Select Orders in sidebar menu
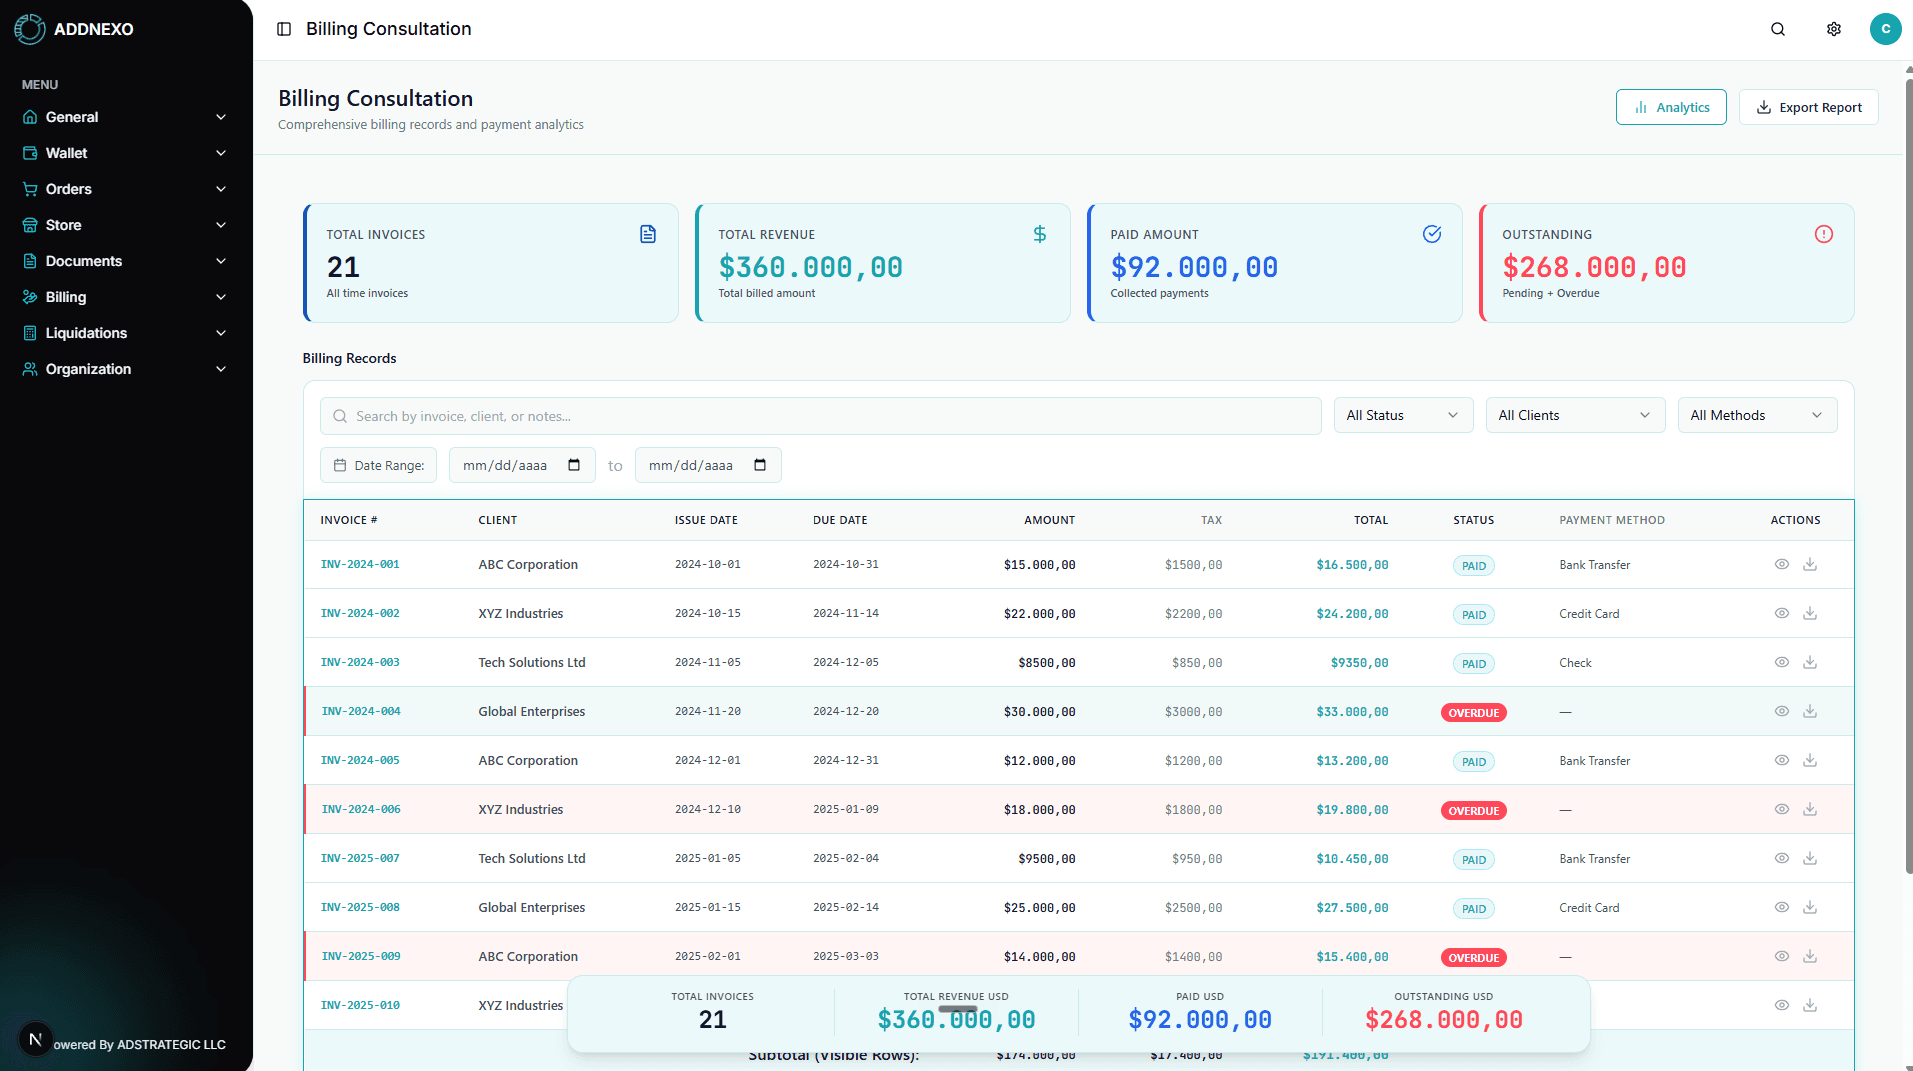The height and width of the screenshot is (1071, 1913). tap(125, 189)
